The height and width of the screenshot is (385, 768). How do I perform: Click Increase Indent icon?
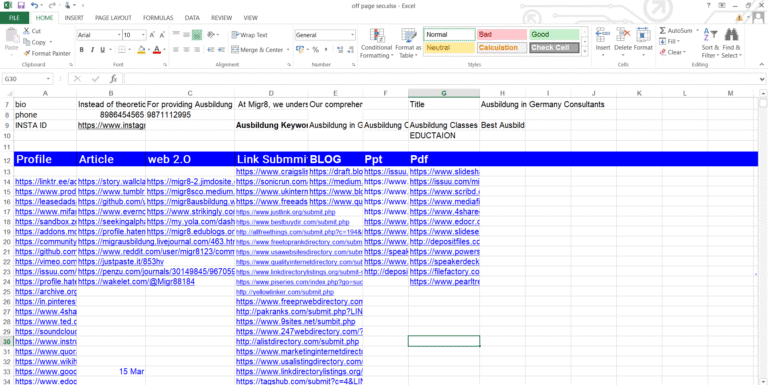point(221,49)
